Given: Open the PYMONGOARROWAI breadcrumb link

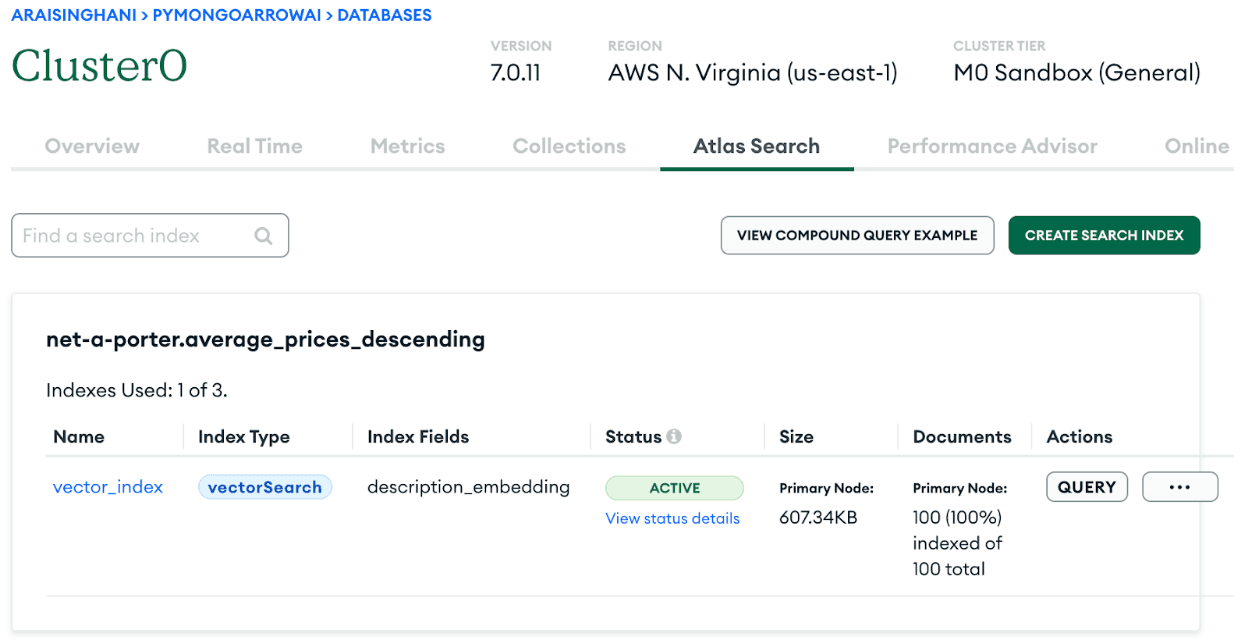Looking at the screenshot, I should pyautogui.click(x=236, y=14).
